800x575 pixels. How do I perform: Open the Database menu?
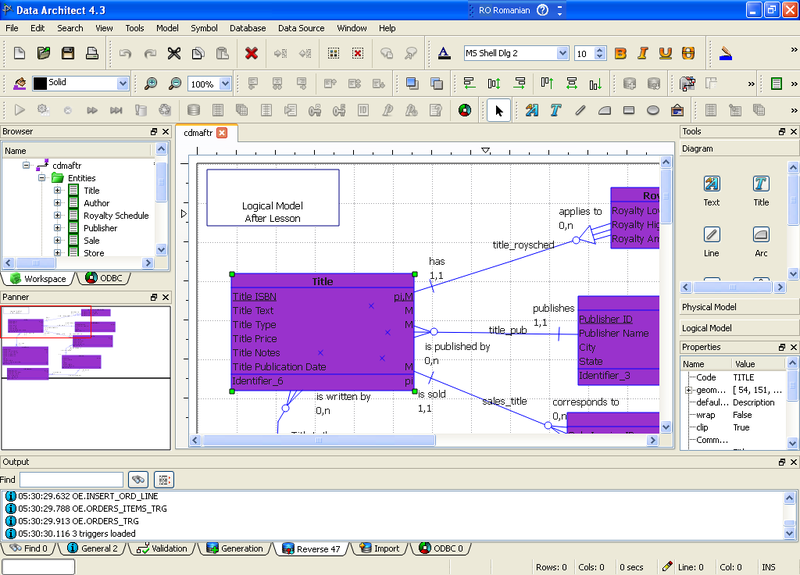point(247,28)
